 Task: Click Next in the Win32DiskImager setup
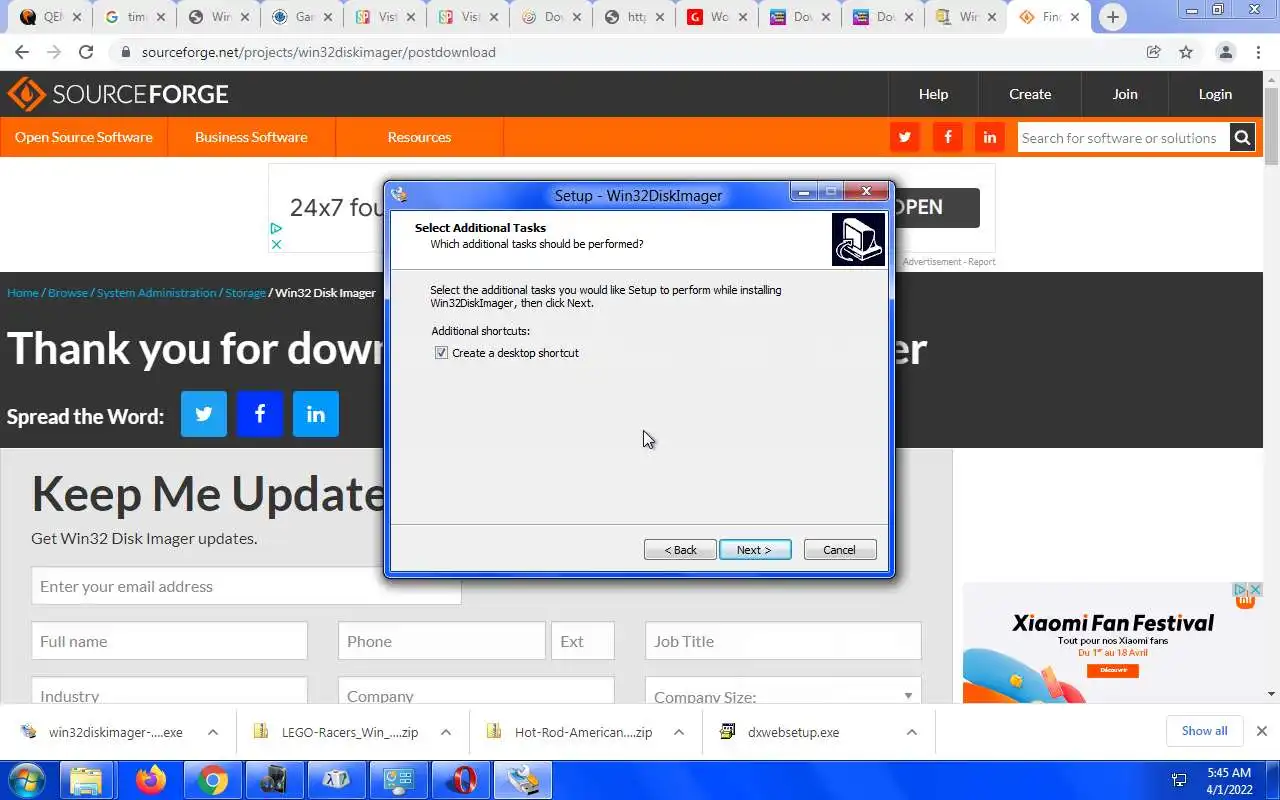tap(755, 550)
